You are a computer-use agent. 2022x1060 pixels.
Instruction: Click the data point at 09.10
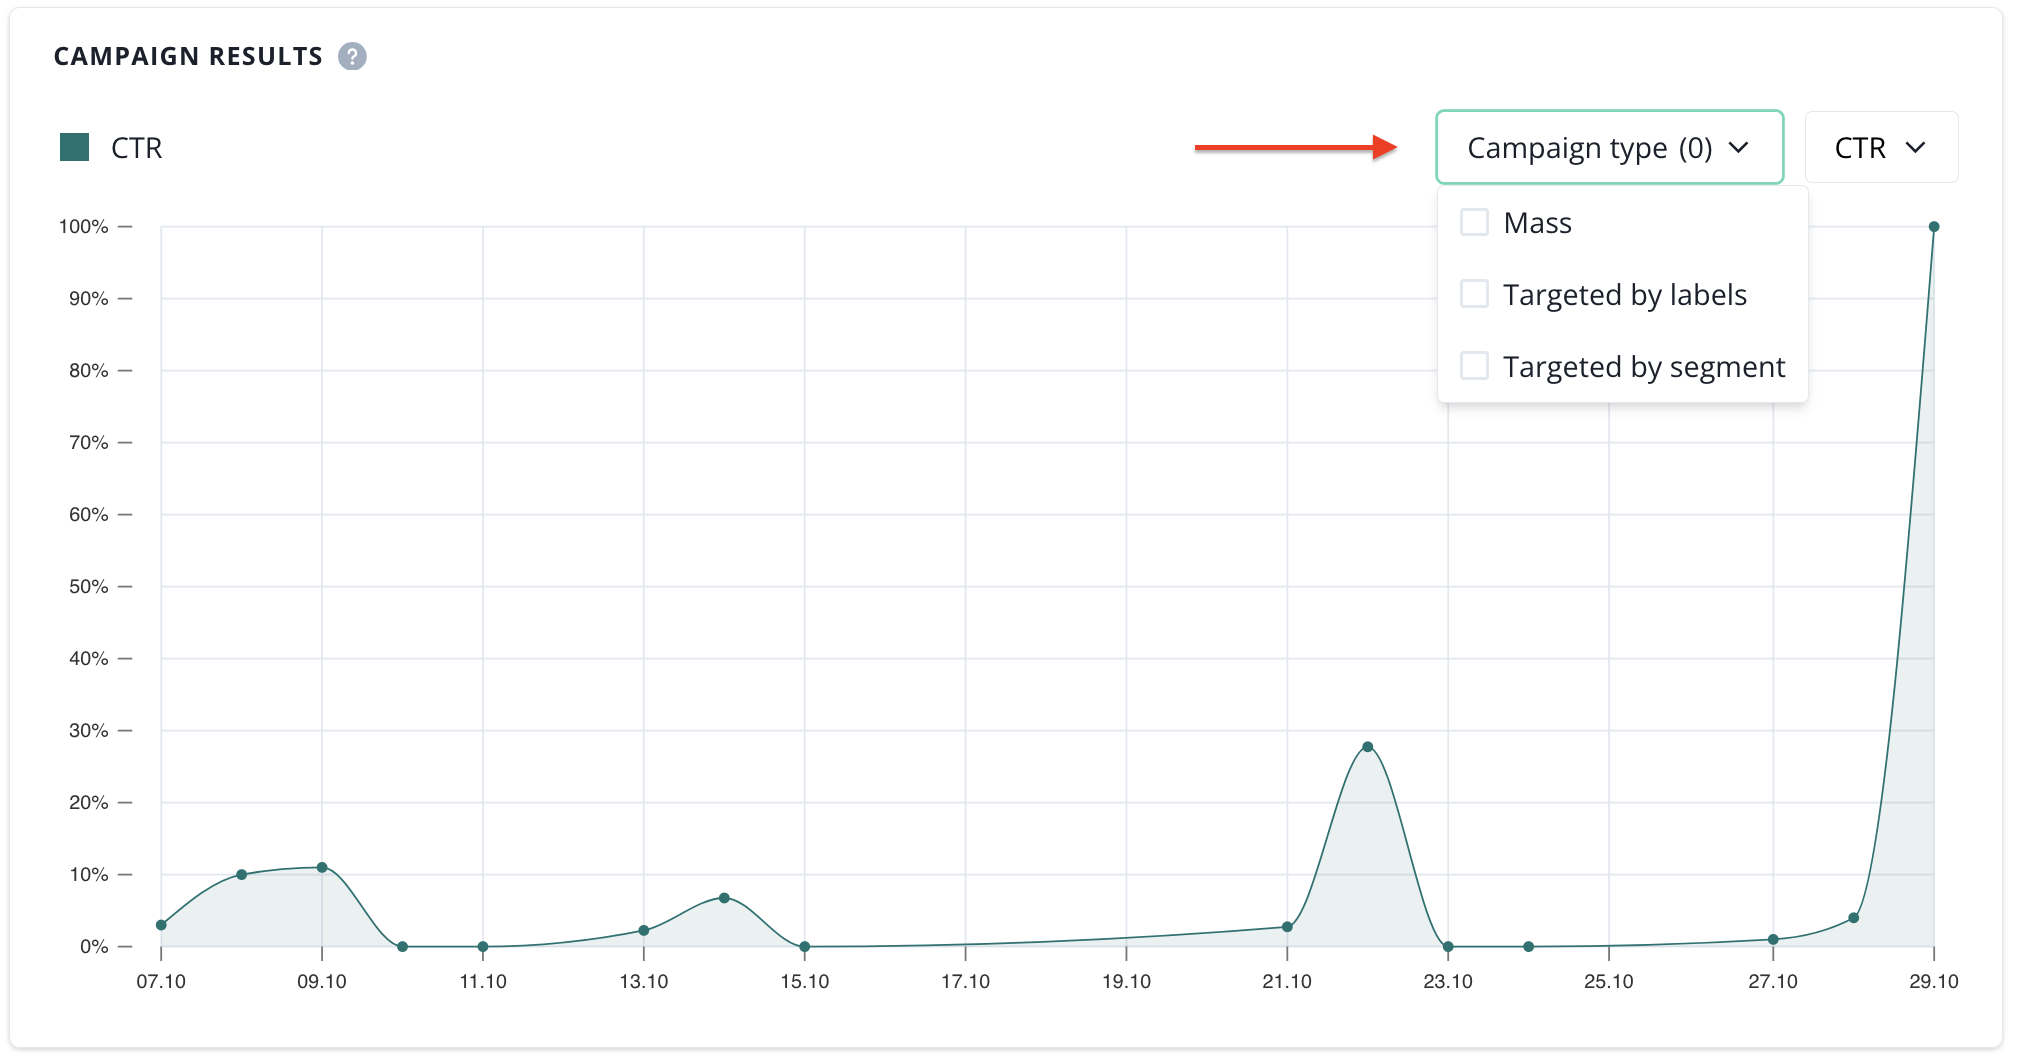322,867
